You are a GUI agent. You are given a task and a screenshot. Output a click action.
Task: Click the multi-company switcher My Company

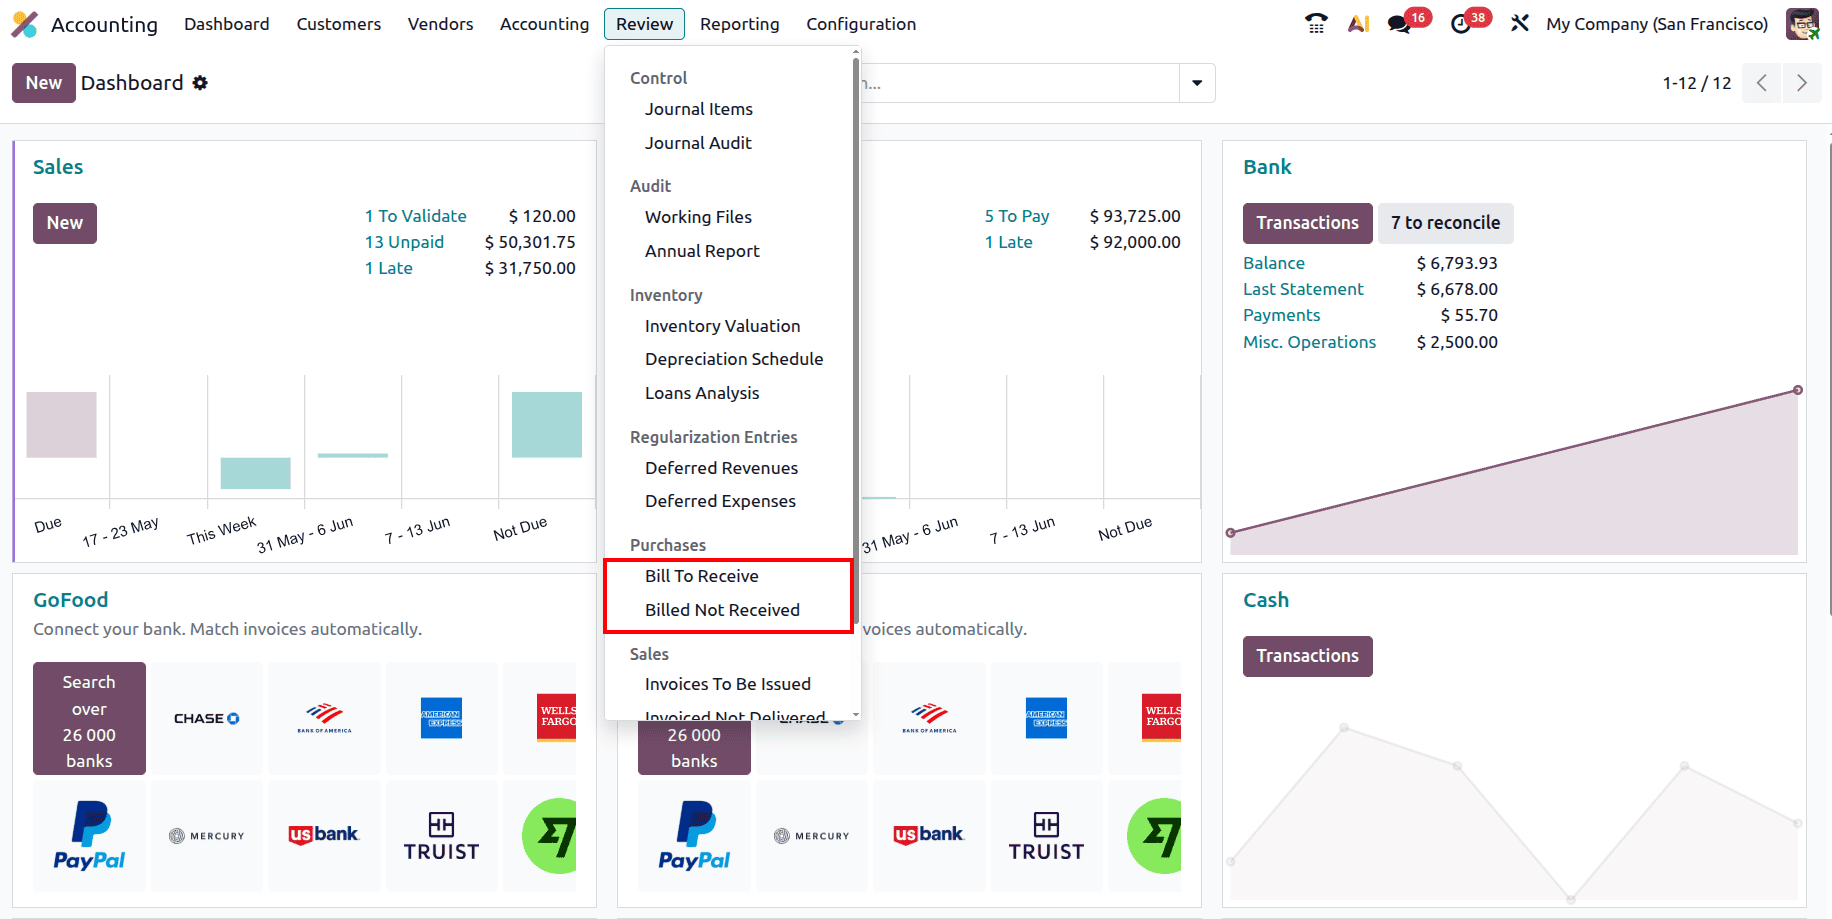[x=1656, y=24]
